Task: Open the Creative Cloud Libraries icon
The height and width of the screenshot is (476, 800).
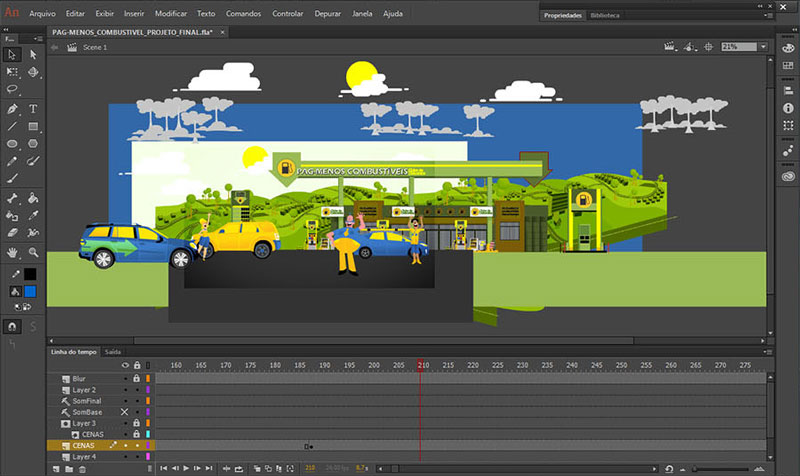Action: click(x=788, y=176)
